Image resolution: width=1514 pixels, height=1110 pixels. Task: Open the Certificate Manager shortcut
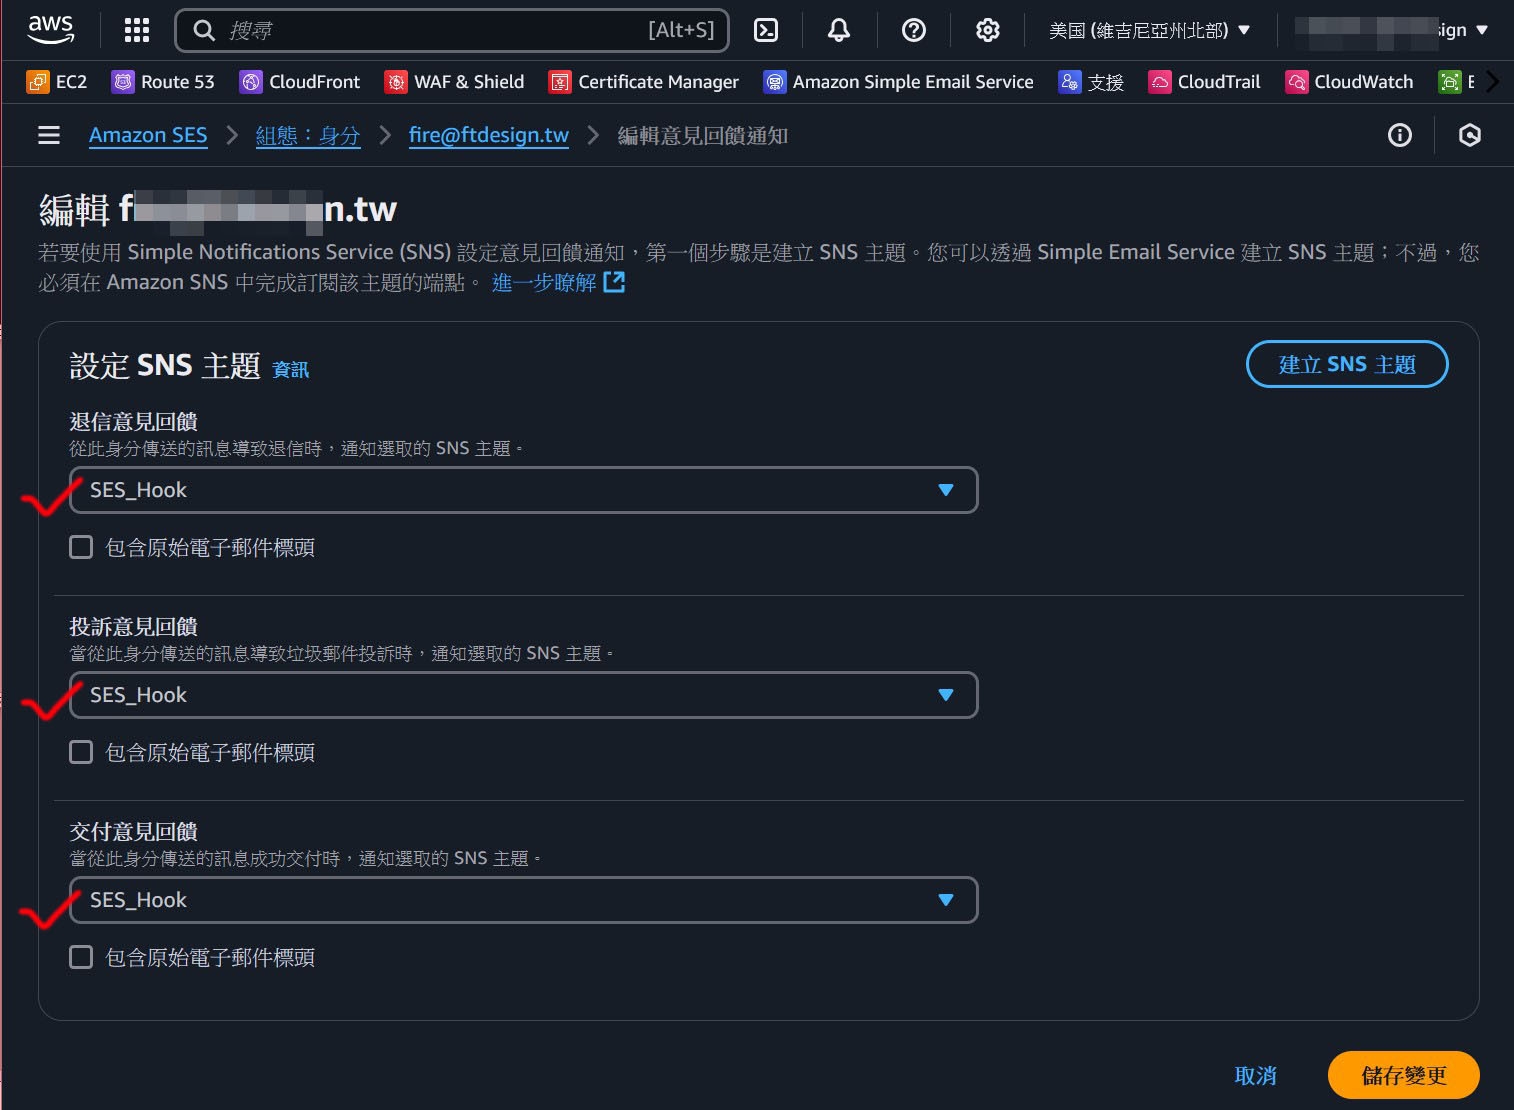click(644, 82)
